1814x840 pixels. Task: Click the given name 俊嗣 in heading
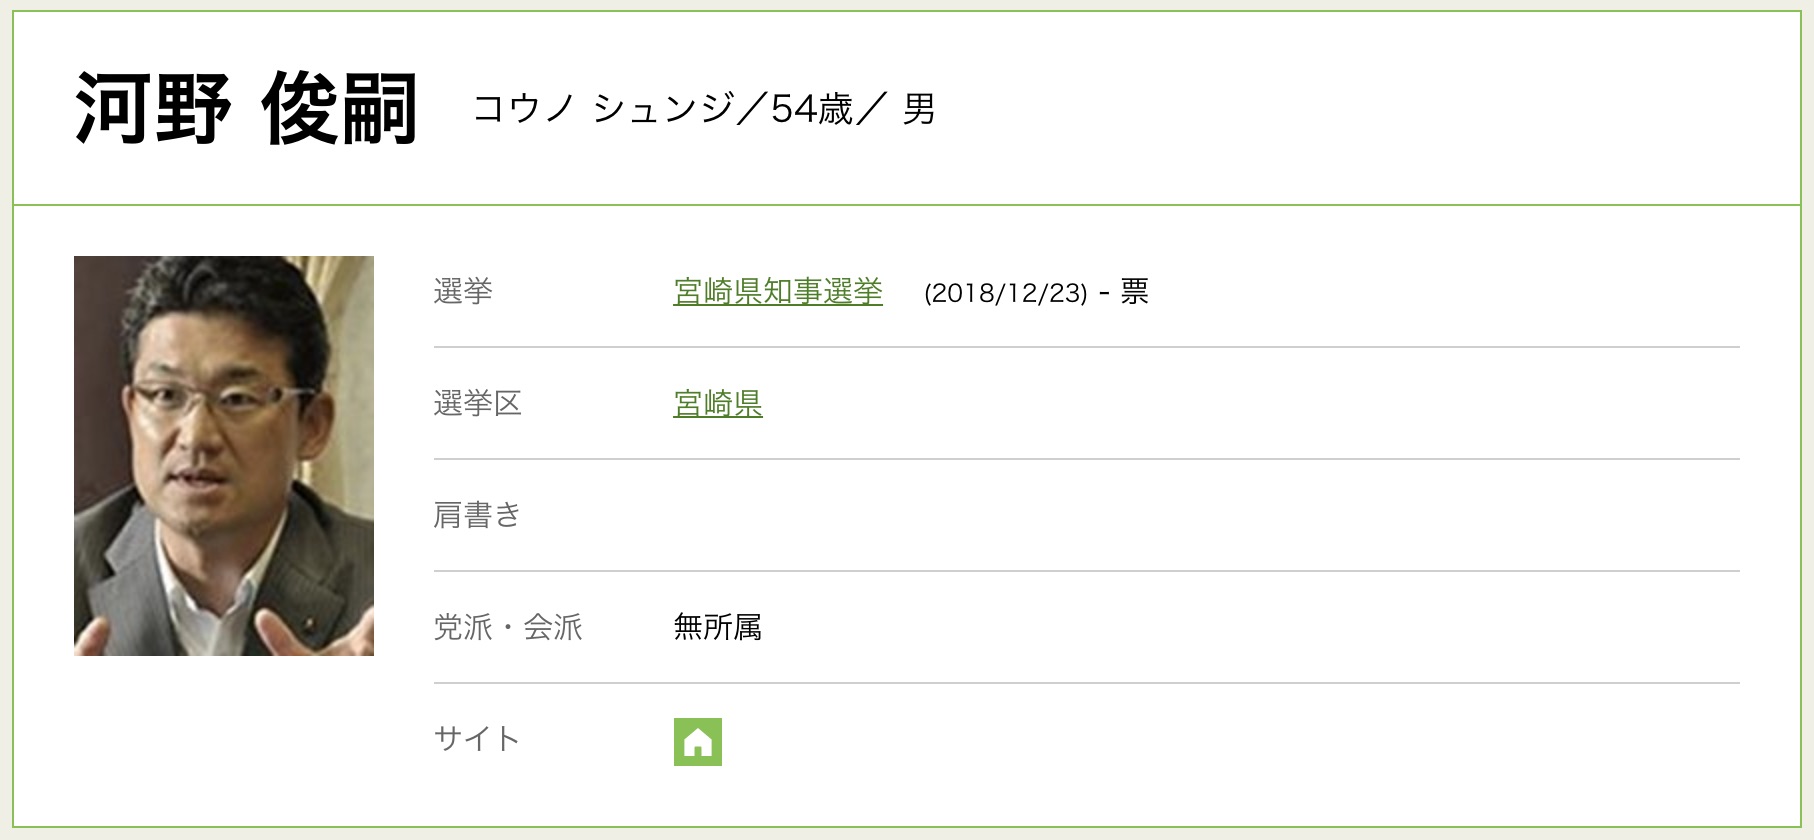(339, 109)
